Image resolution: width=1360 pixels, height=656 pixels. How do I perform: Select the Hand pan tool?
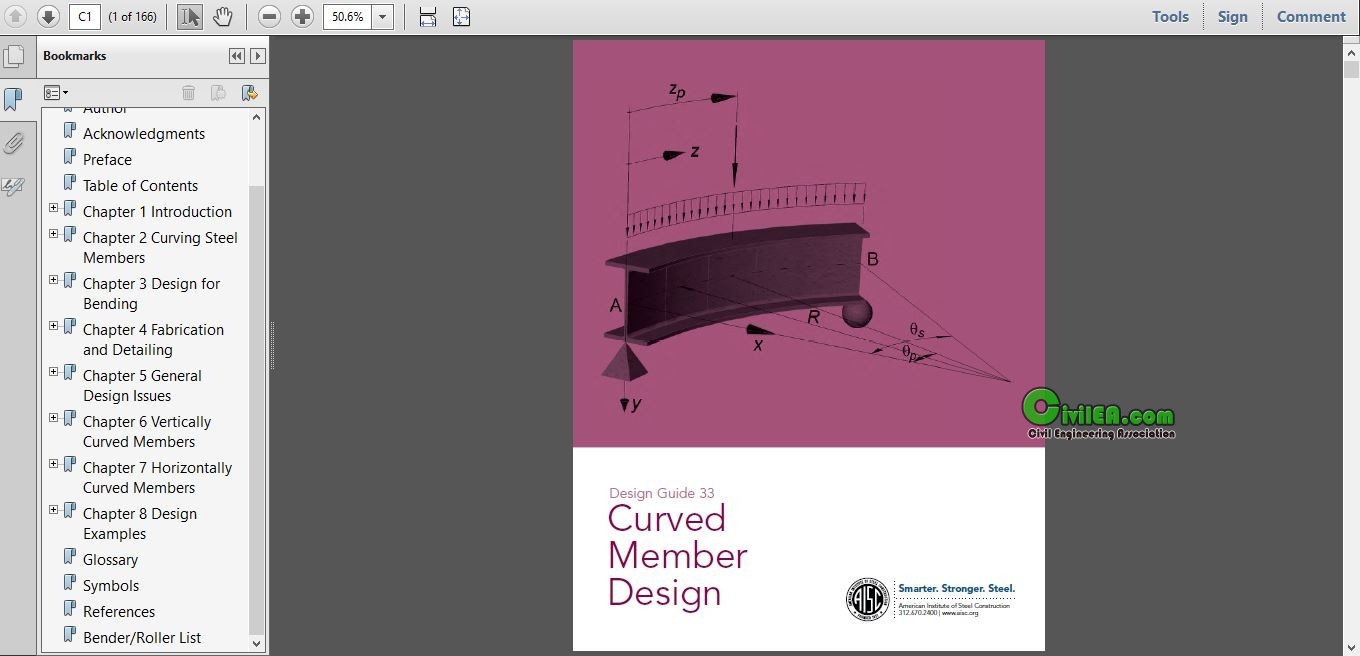pyautogui.click(x=222, y=16)
